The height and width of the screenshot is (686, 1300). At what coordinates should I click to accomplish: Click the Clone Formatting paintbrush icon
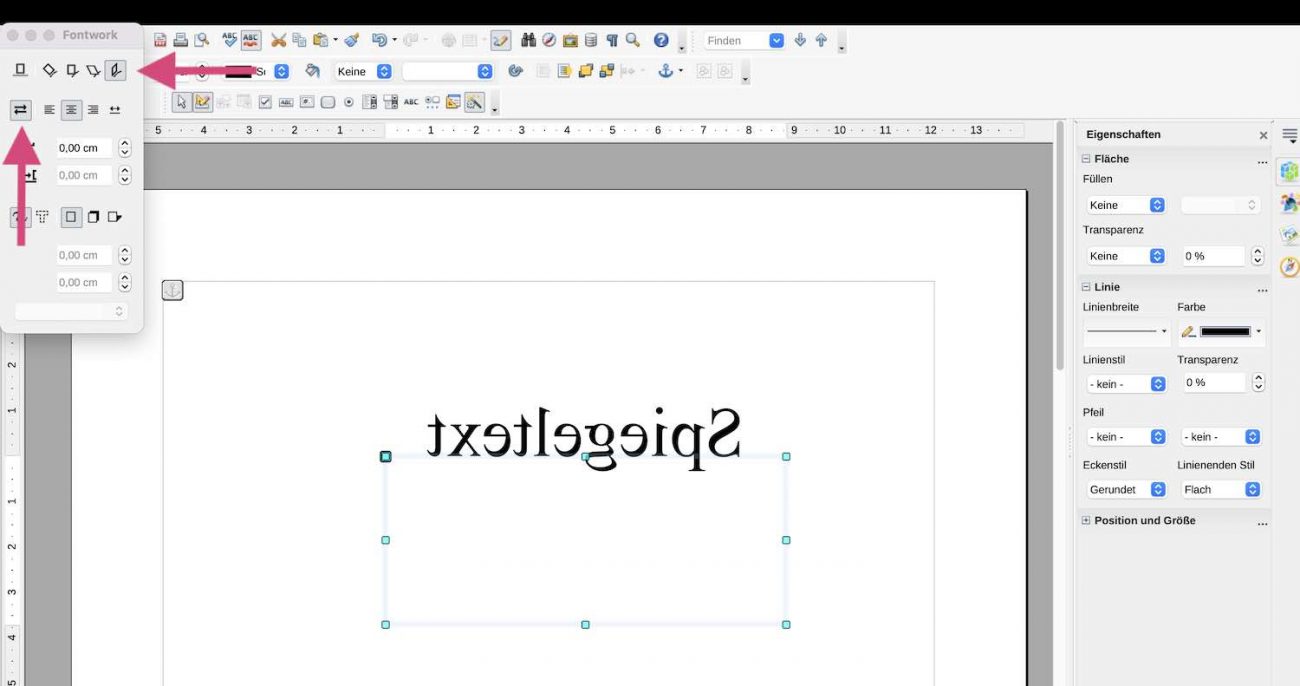click(x=350, y=40)
